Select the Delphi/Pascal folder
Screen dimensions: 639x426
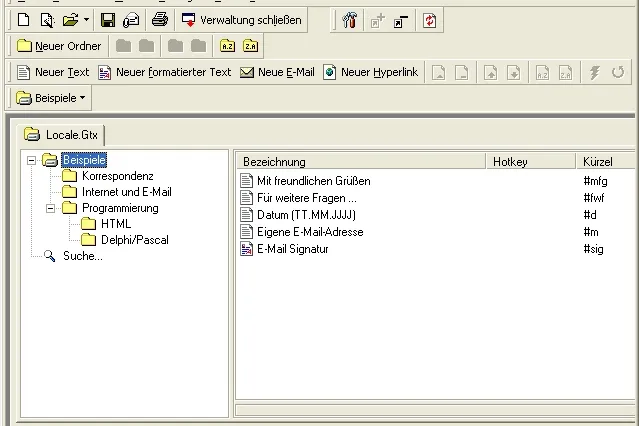135,240
